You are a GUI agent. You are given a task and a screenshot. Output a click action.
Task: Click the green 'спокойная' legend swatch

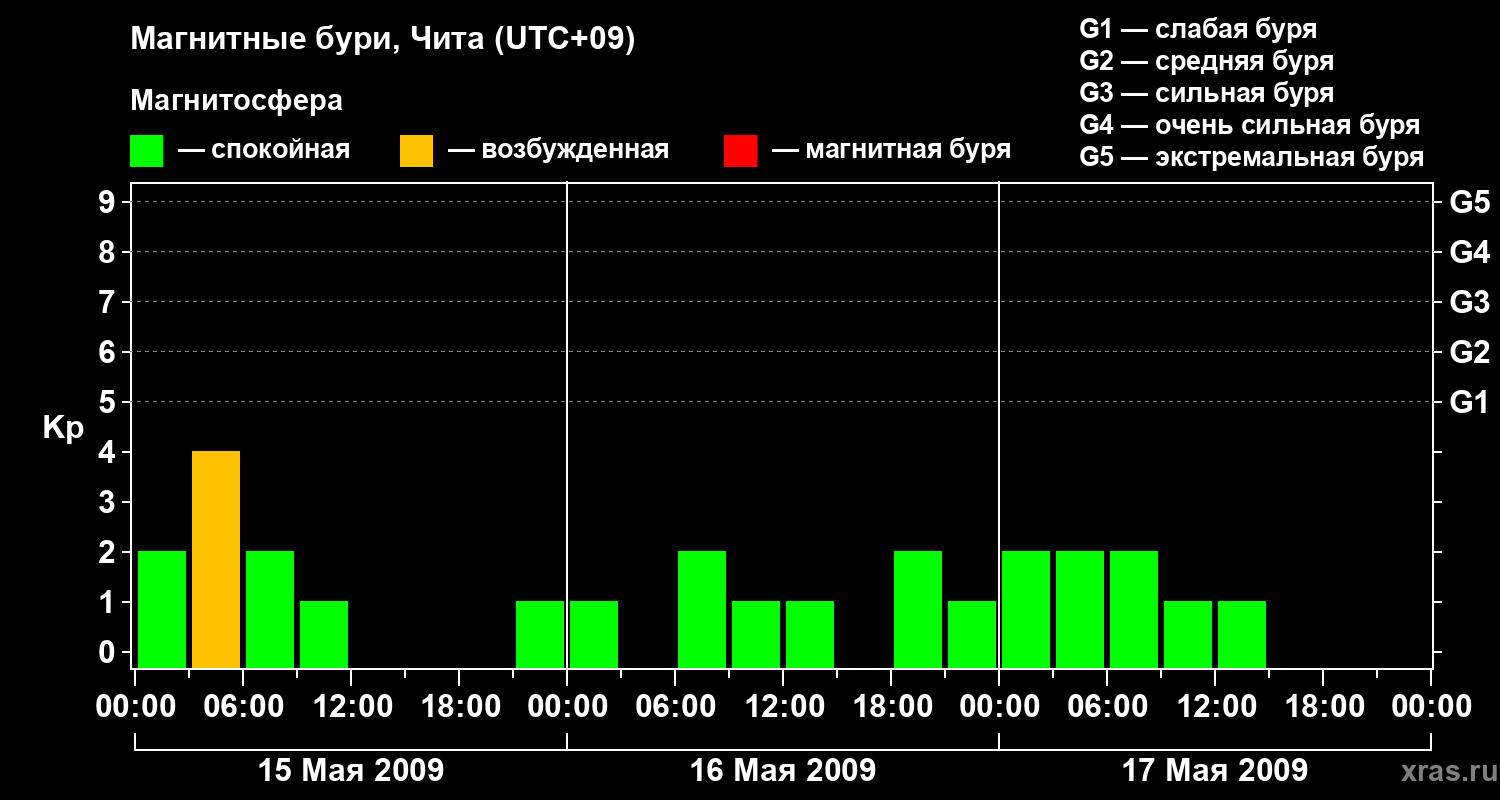[x=147, y=151]
